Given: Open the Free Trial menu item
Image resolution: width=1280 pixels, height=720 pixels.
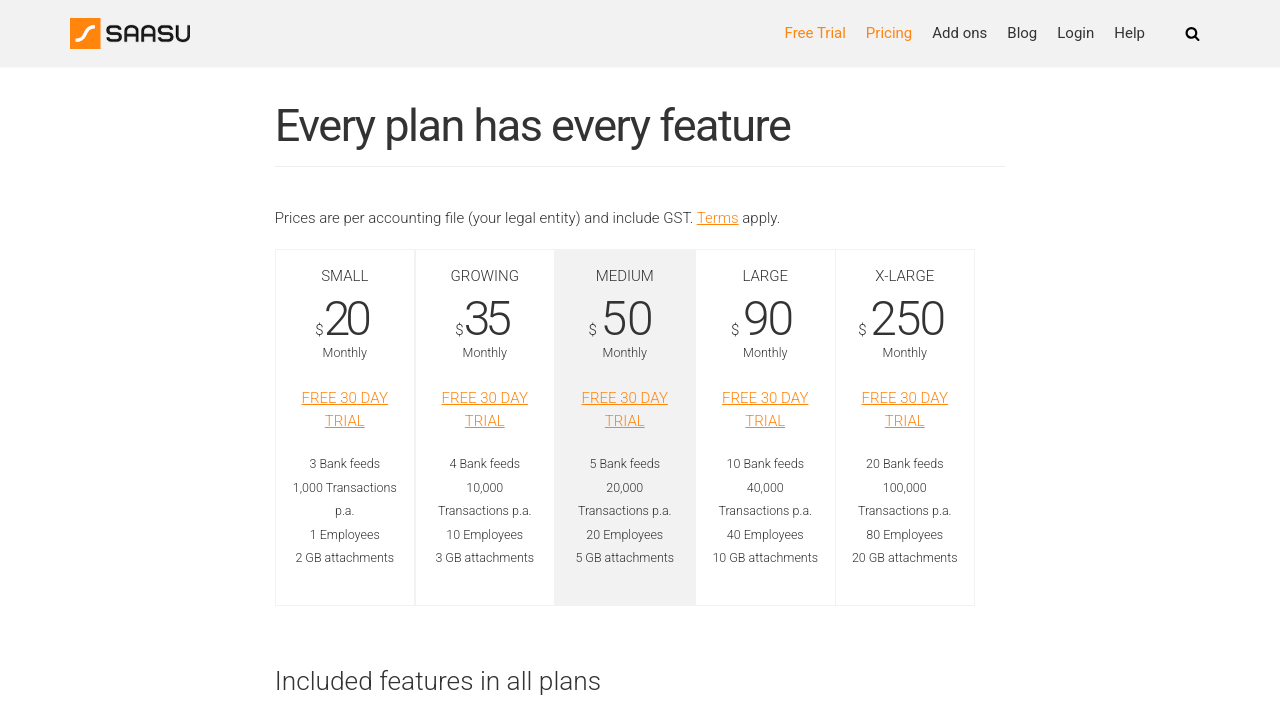Looking at the screenshot, I should (815, 33).
